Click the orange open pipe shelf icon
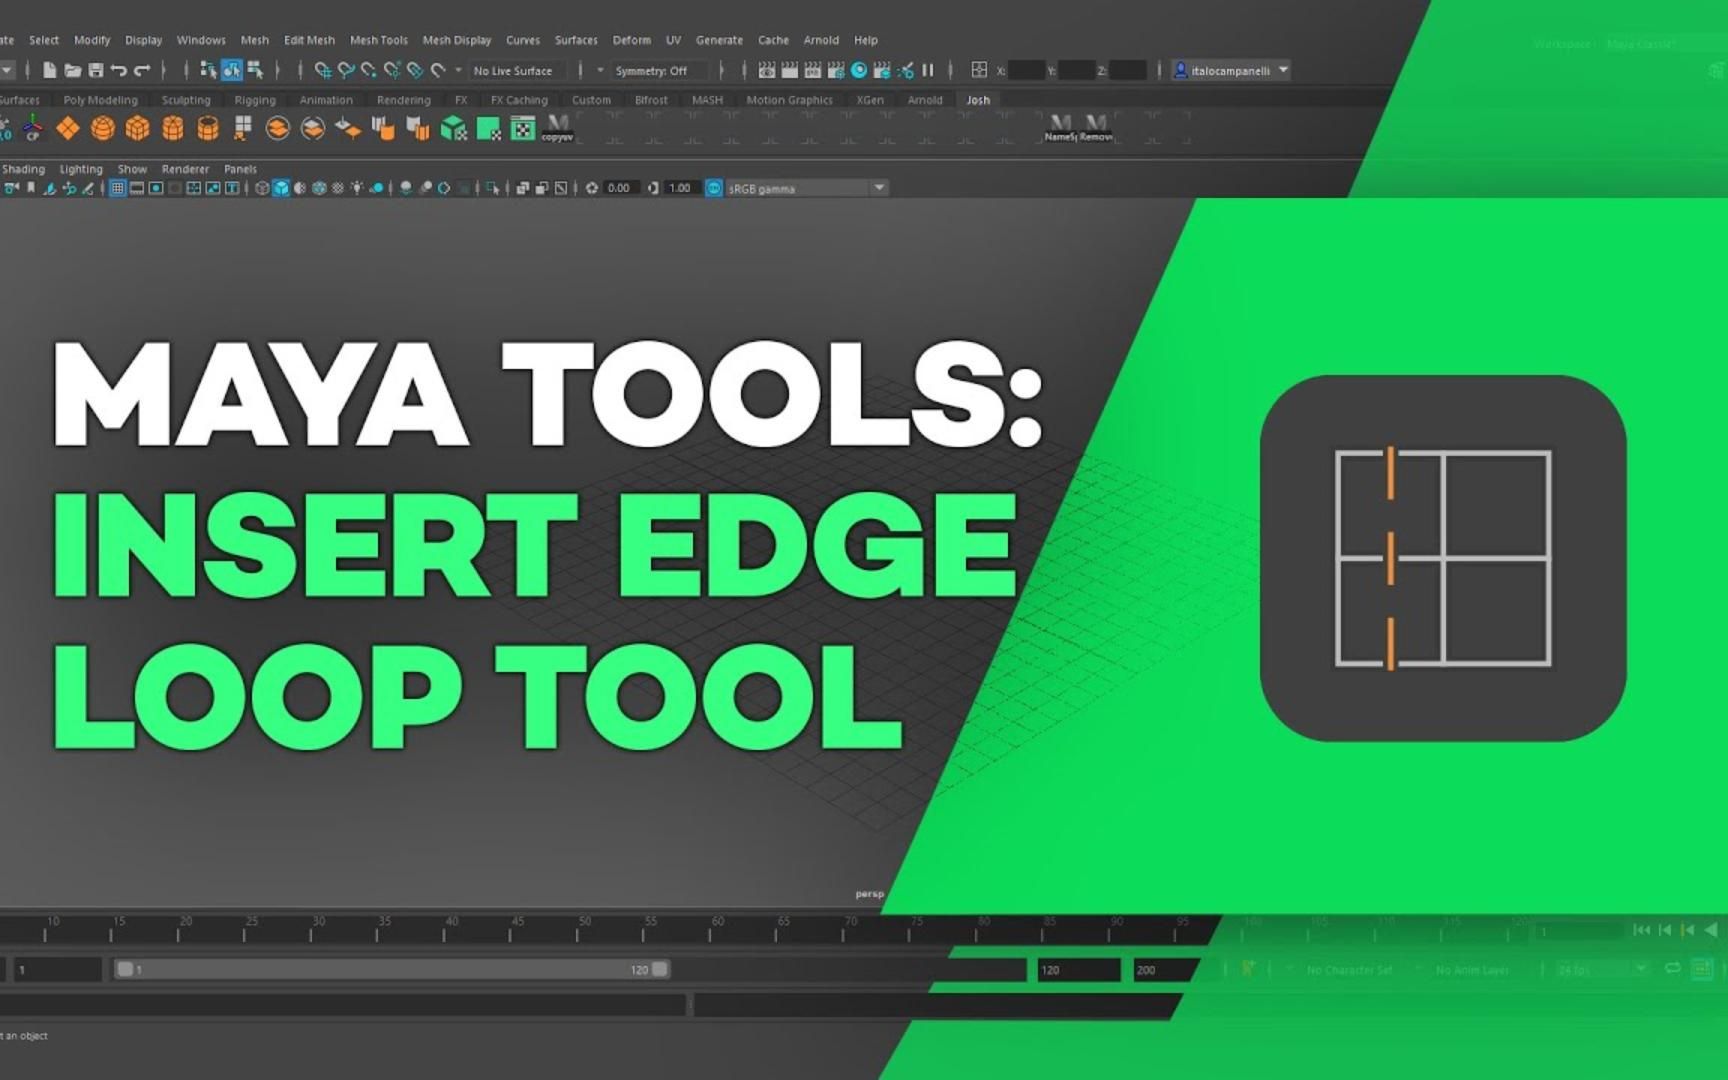 [x=207, y=128]
